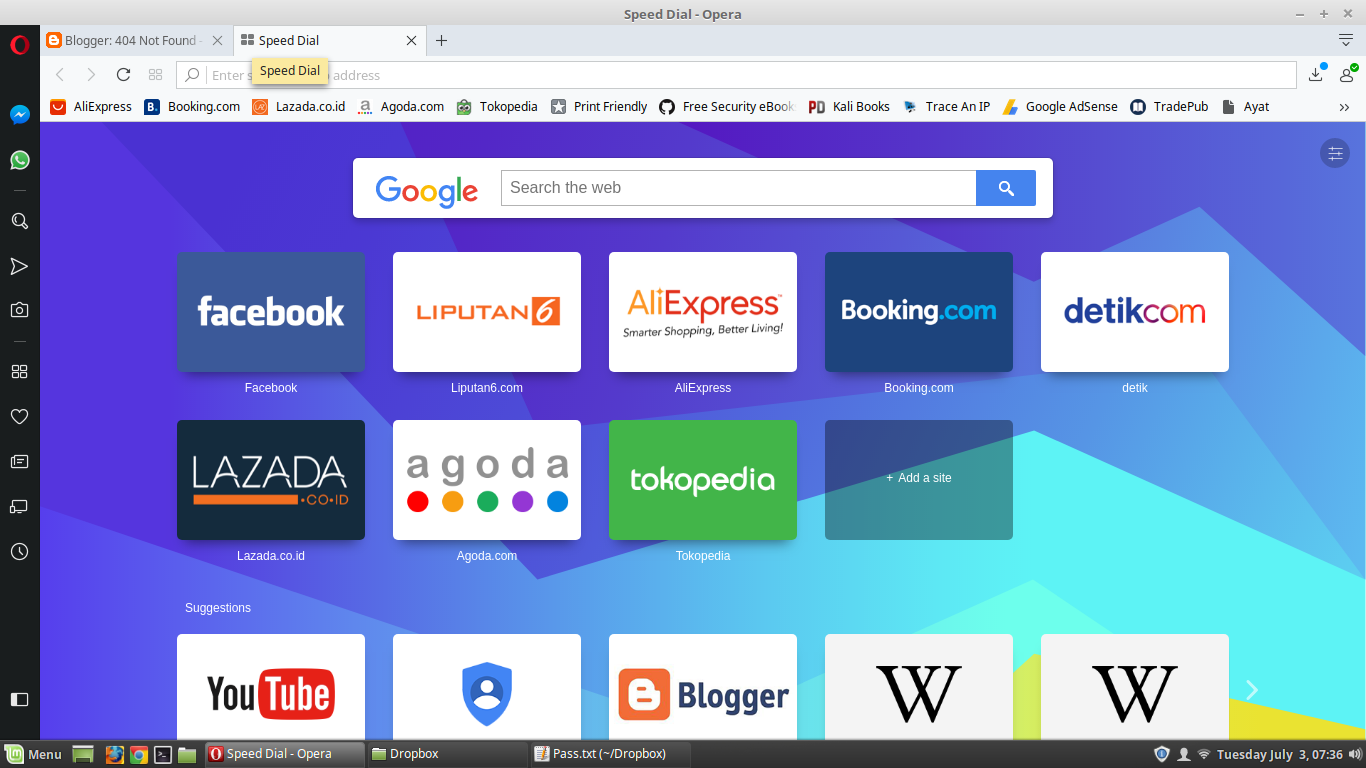Open My Flow arrow icon in sidebar
The width and height of the screenshot is (1366, 768).
coord(19,266)
